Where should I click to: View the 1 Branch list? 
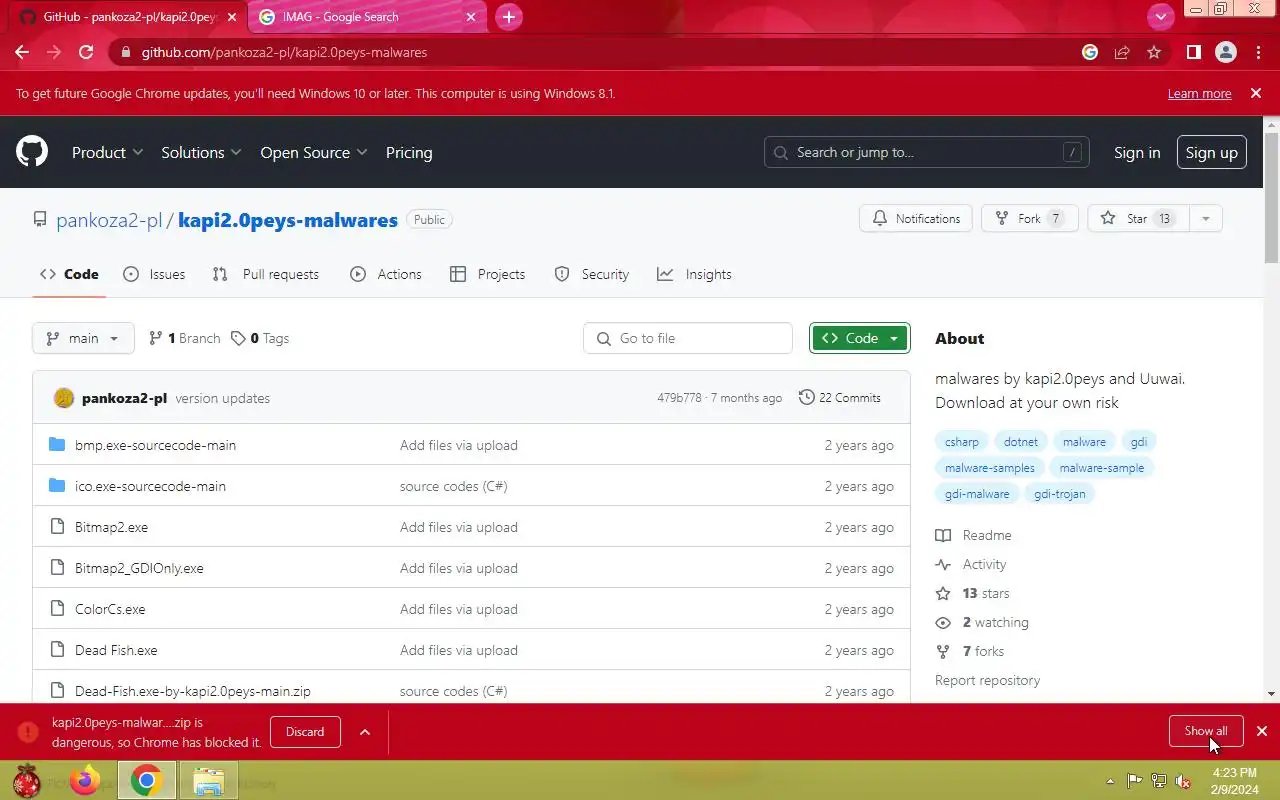pyautogui.click(x=184, y=338)
